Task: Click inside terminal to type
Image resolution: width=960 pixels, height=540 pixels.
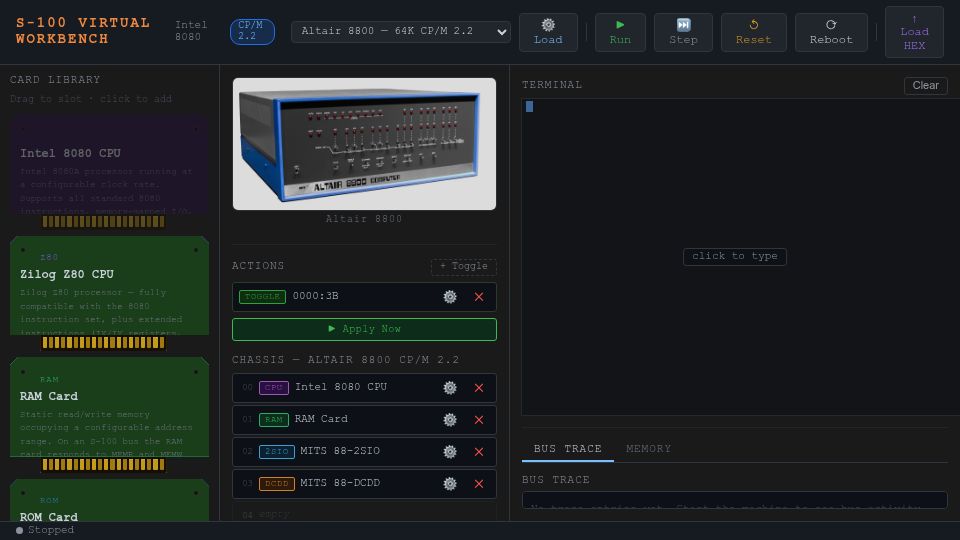Action: (x=735, y=257)
